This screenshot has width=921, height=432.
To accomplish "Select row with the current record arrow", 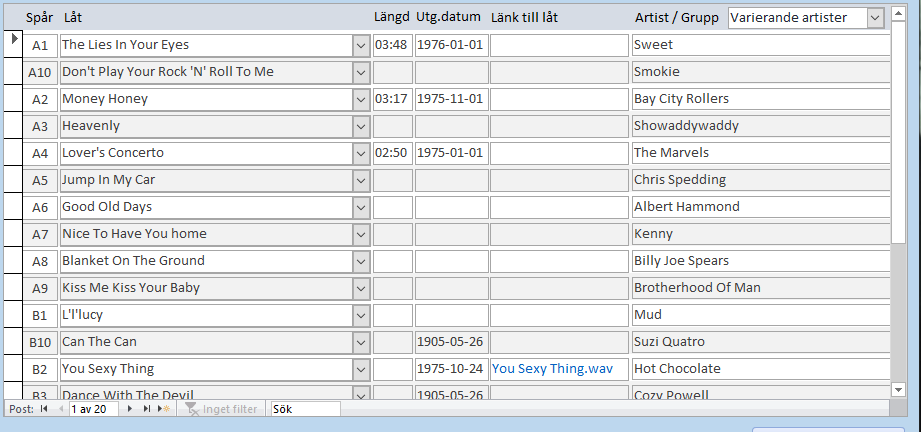I will tap(14, 45).
